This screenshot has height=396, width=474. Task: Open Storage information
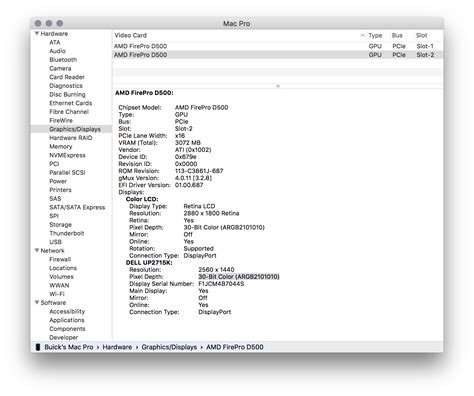[60, 224]
